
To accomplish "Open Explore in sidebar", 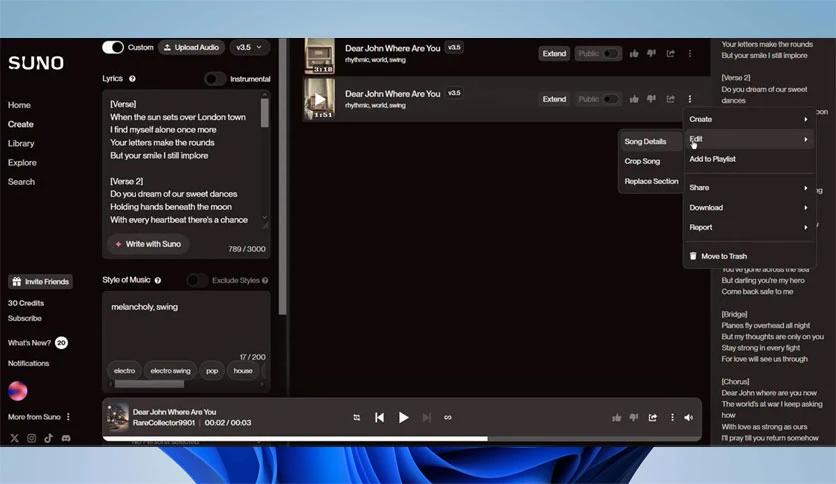I will (x=22, y=163).
